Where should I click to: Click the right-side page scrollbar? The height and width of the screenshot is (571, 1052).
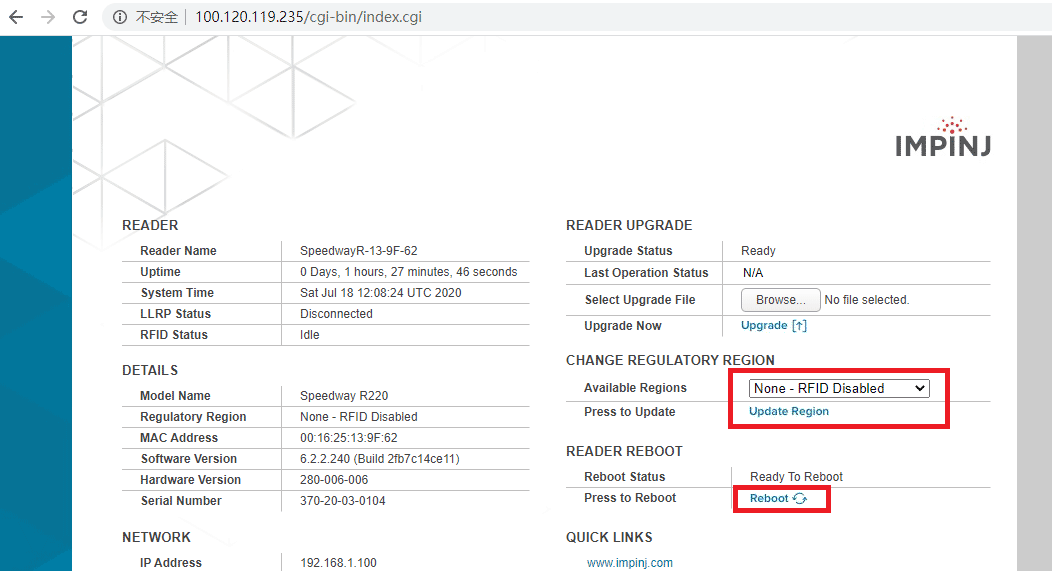pyautogui.click(x=1034, y=300)
